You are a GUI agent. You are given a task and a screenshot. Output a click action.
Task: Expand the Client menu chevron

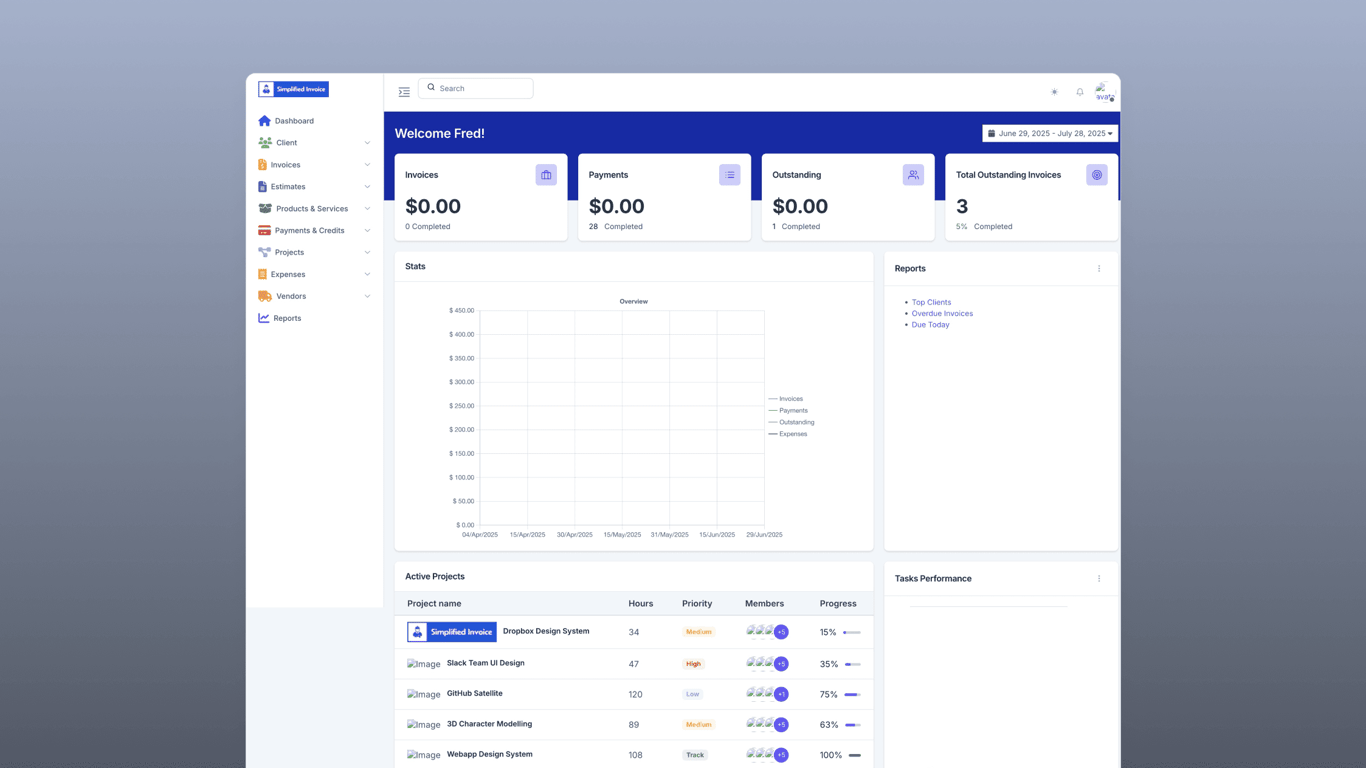367,143
